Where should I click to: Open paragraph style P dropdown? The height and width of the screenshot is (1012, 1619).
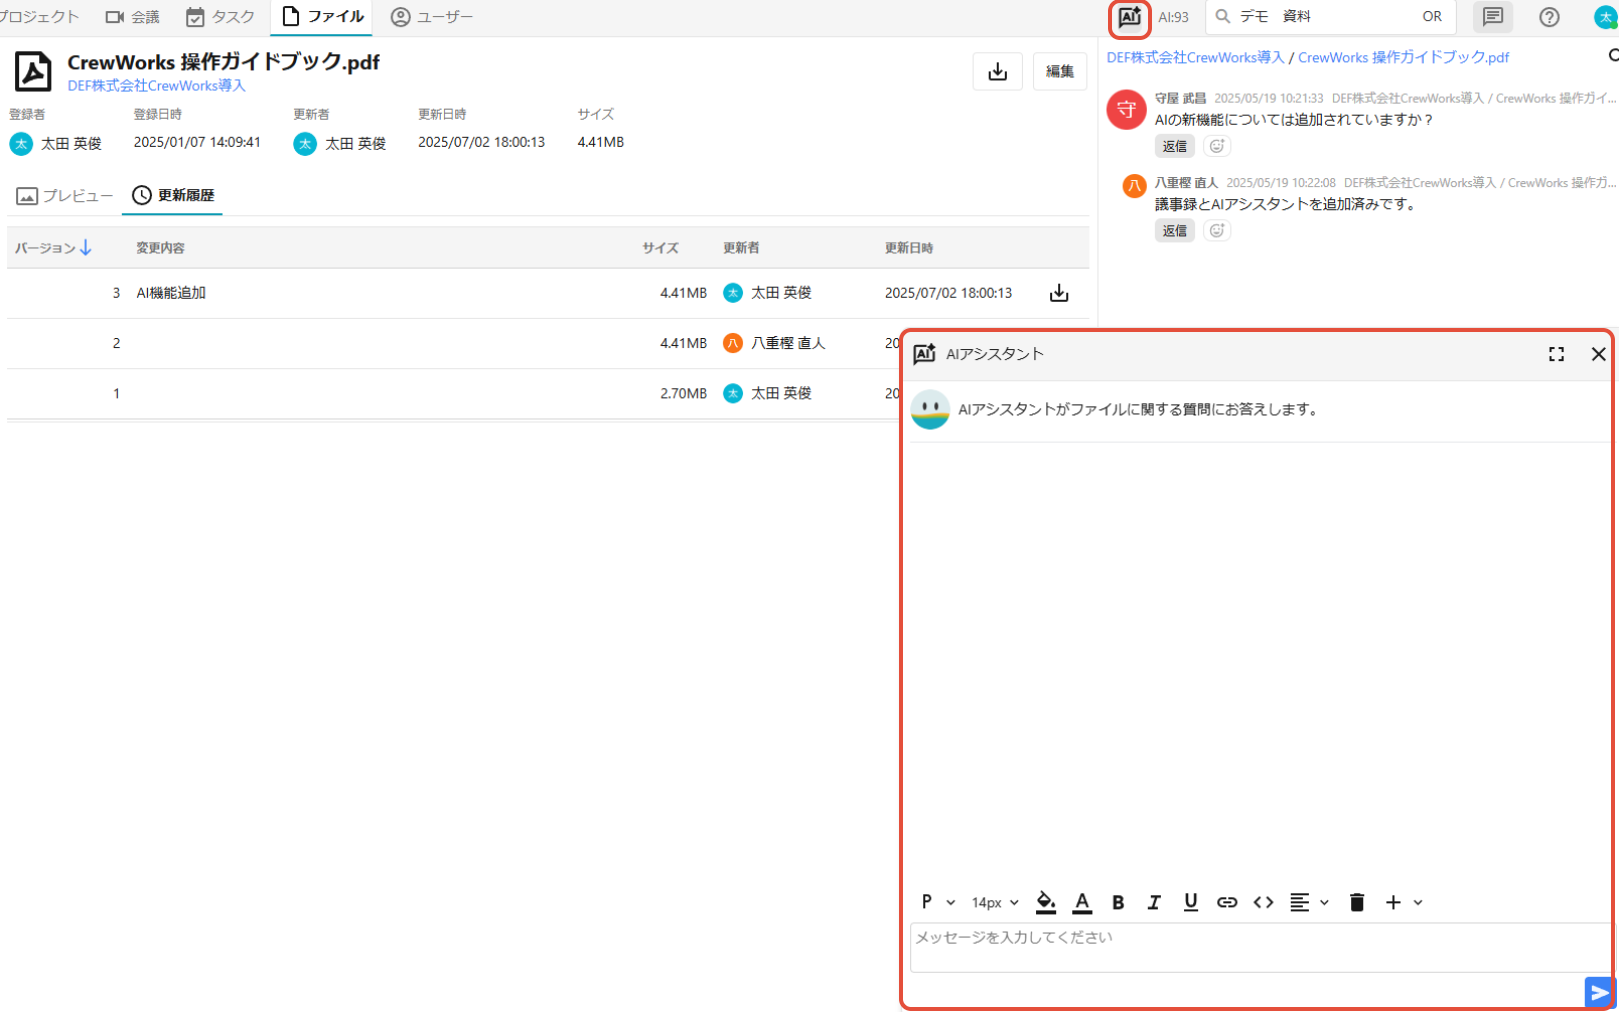(937, 902)
